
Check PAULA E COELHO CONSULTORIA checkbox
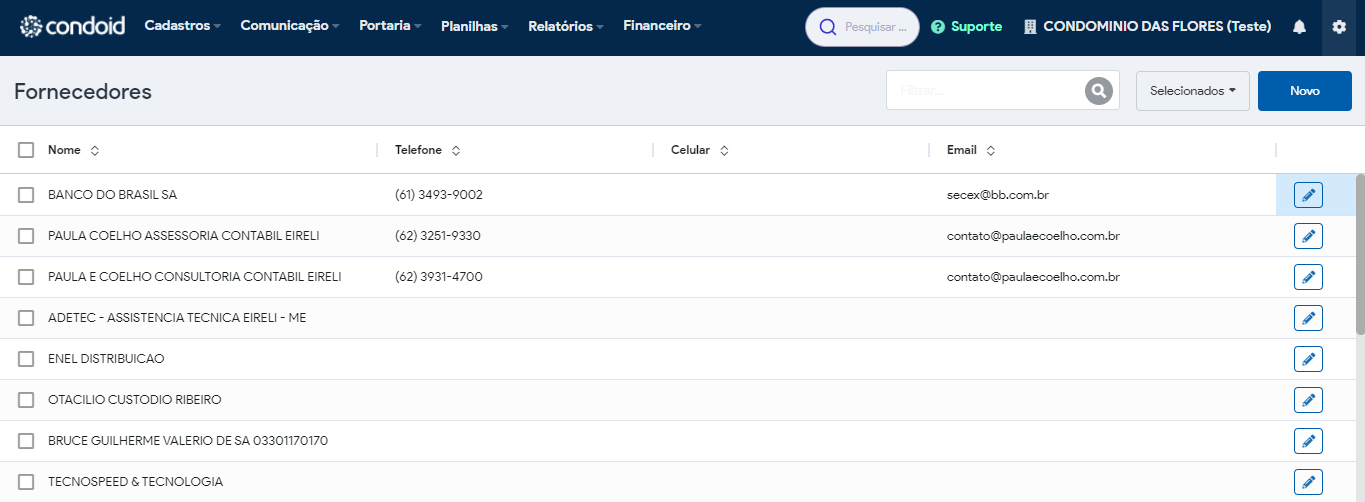click(26, 277)
